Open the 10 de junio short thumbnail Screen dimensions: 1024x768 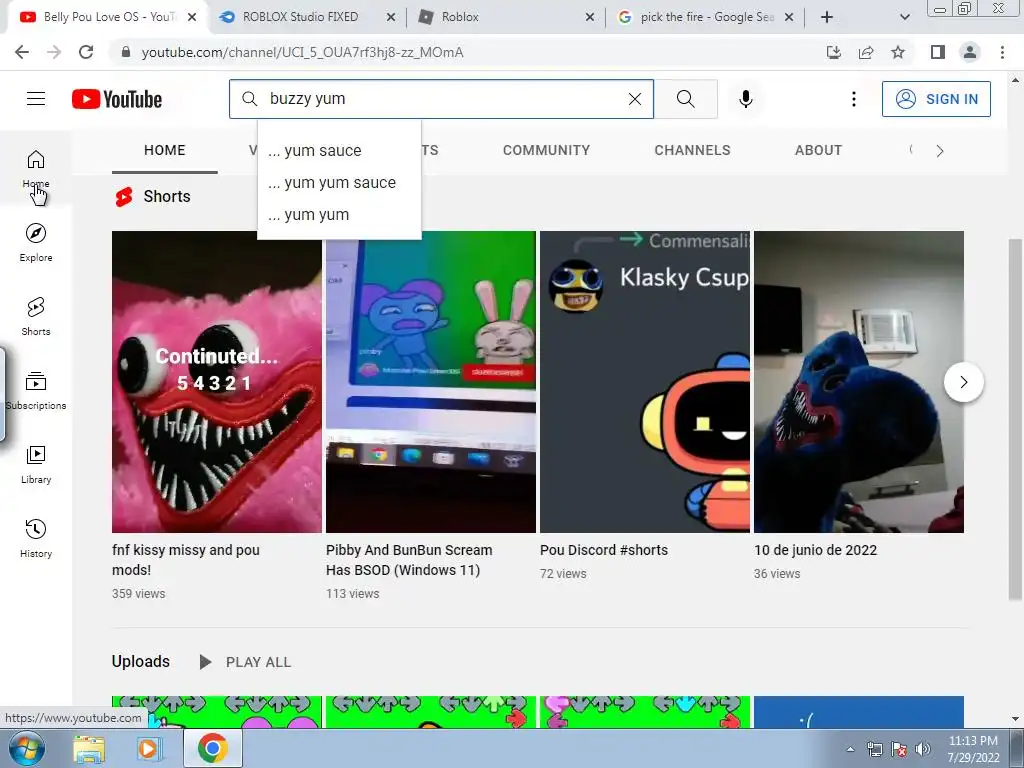859,382
